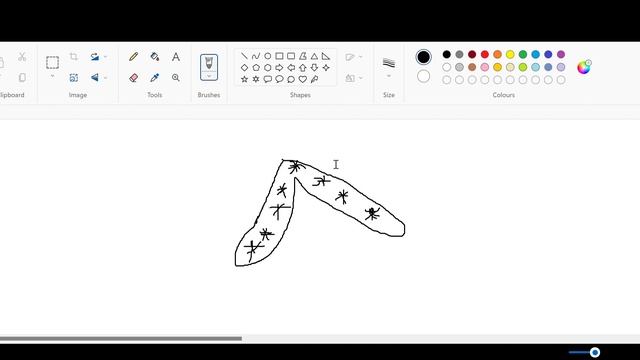Pick the Rounded rectangle callout shape
Screen dimensions: 640x360
pyautogui.click(x=268, y=79)
